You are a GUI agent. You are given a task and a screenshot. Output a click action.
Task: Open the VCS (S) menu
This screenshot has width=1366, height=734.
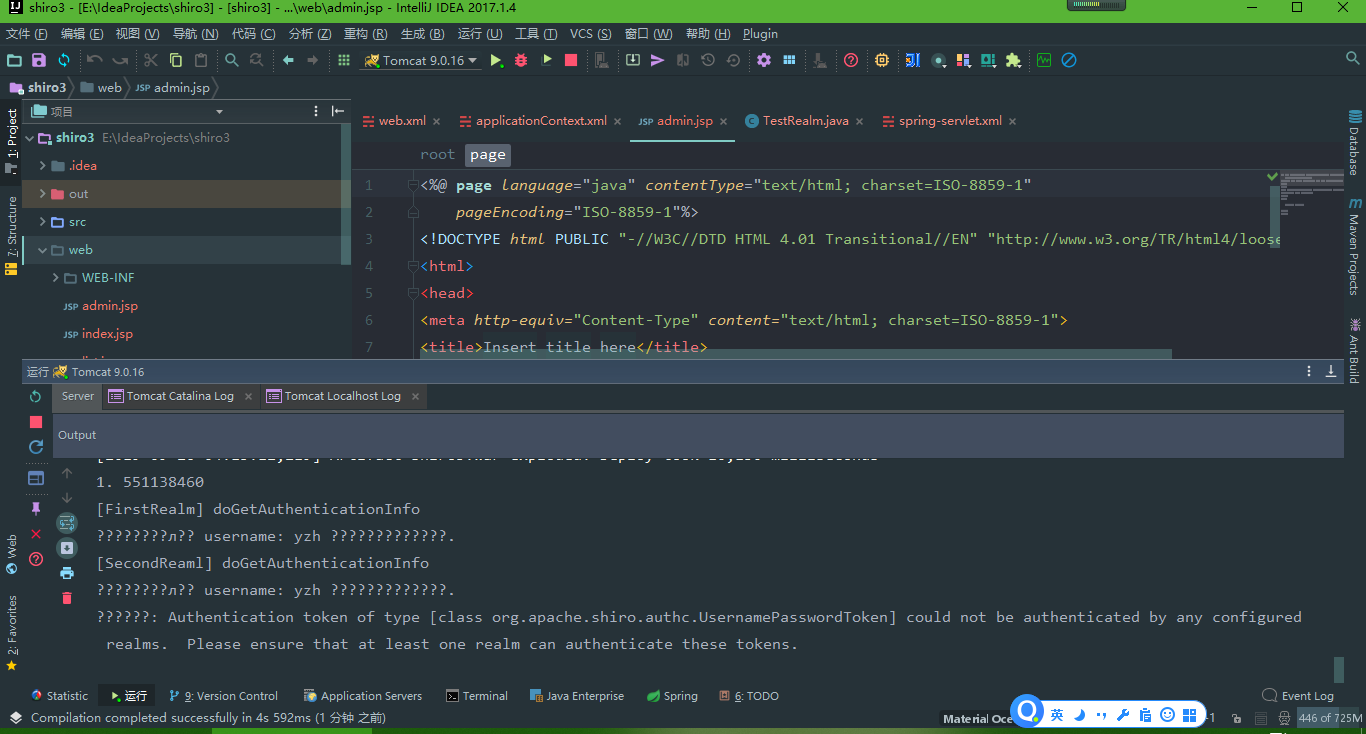(x=590, y=34)
